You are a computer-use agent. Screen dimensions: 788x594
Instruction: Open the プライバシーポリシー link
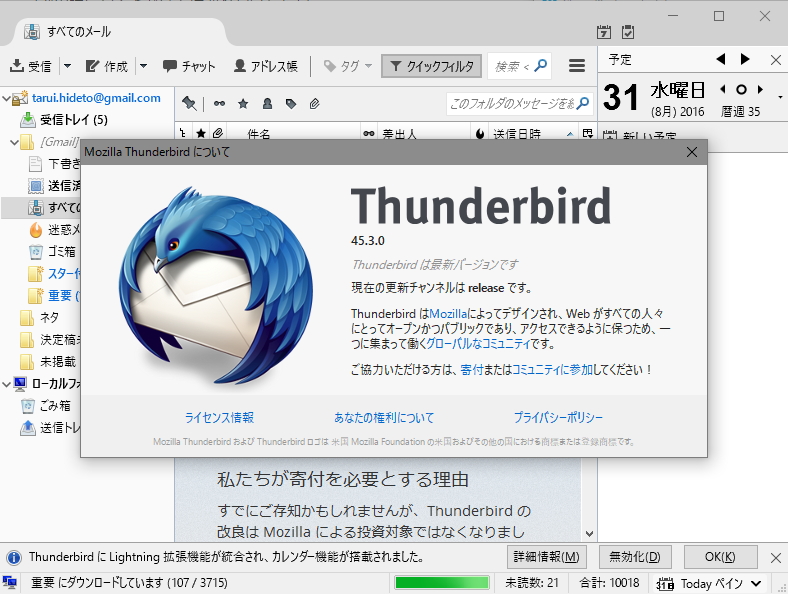click(x=558, y=418)
